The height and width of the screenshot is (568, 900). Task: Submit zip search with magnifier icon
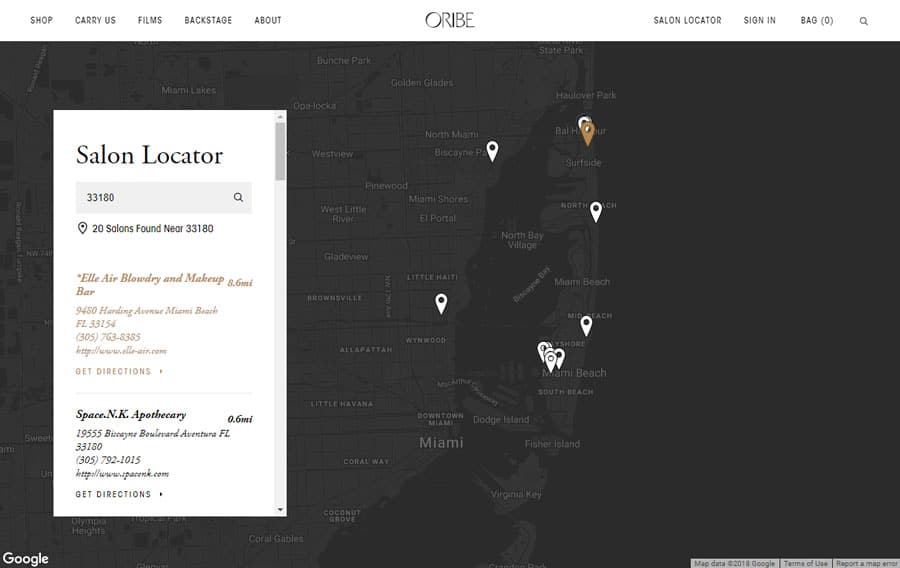[238, 198]
